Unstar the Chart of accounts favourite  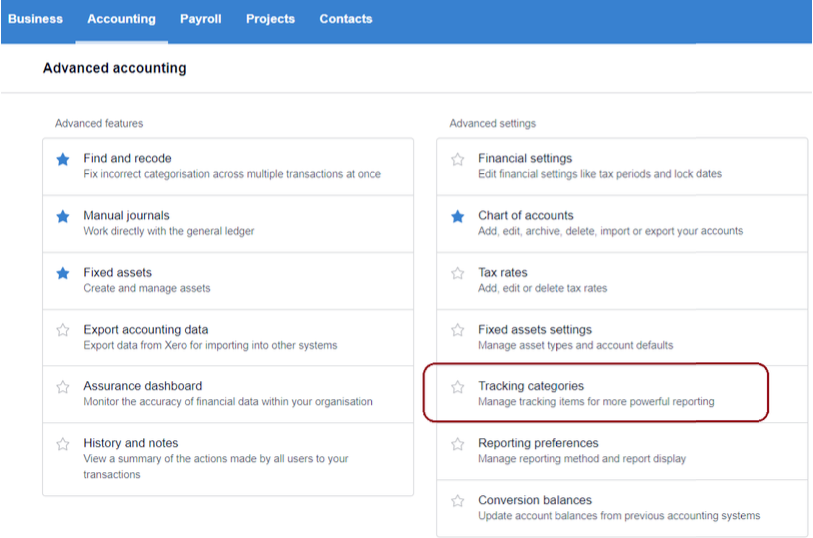coord(457,216)
